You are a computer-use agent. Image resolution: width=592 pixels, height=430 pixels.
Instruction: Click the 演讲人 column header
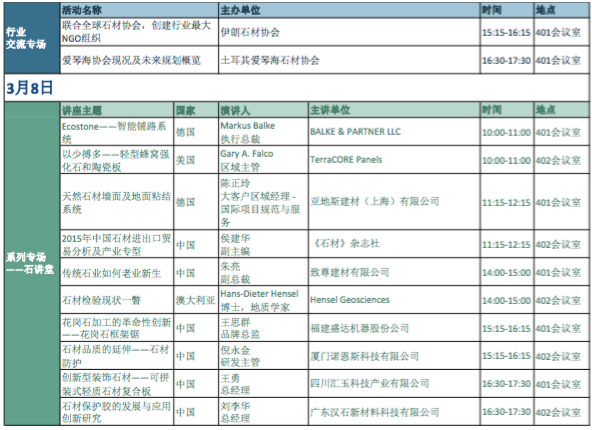[x=263, y=110]
